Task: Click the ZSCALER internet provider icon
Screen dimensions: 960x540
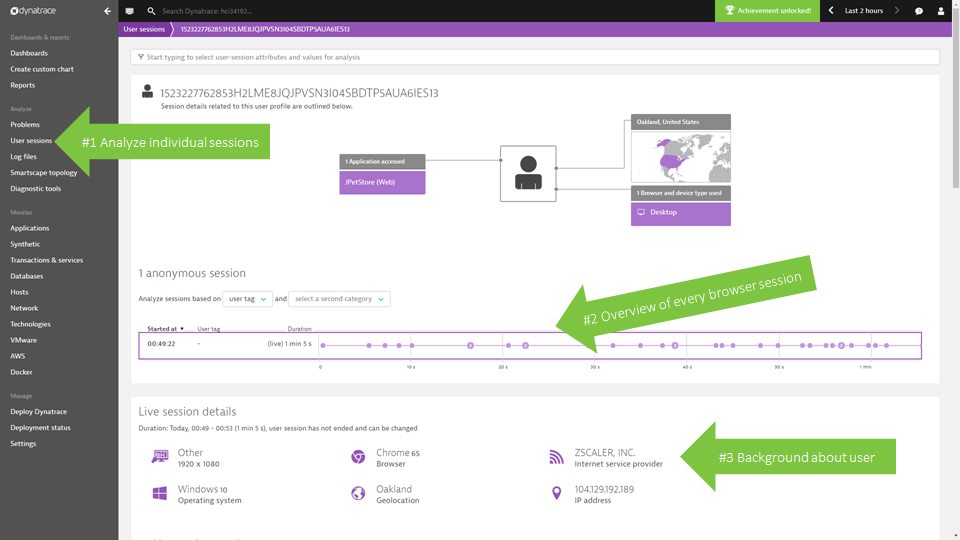Action: click(556, 457)
